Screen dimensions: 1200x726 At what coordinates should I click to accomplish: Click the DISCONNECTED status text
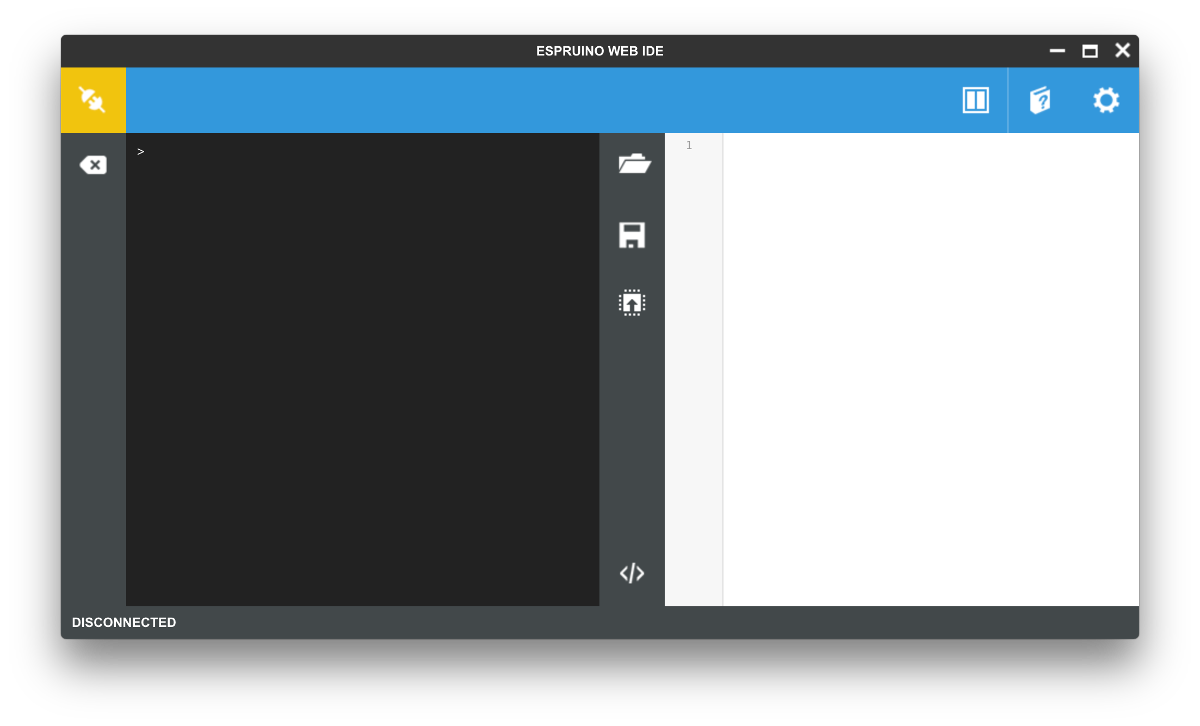point(124,622)
